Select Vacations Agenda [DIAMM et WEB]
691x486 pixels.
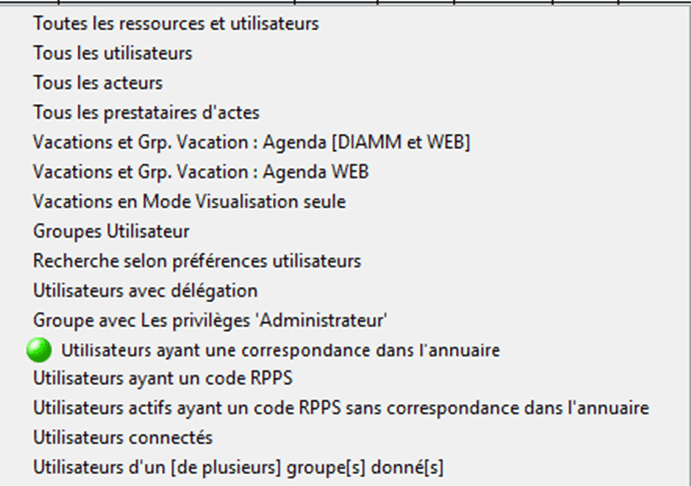point(252,142)
